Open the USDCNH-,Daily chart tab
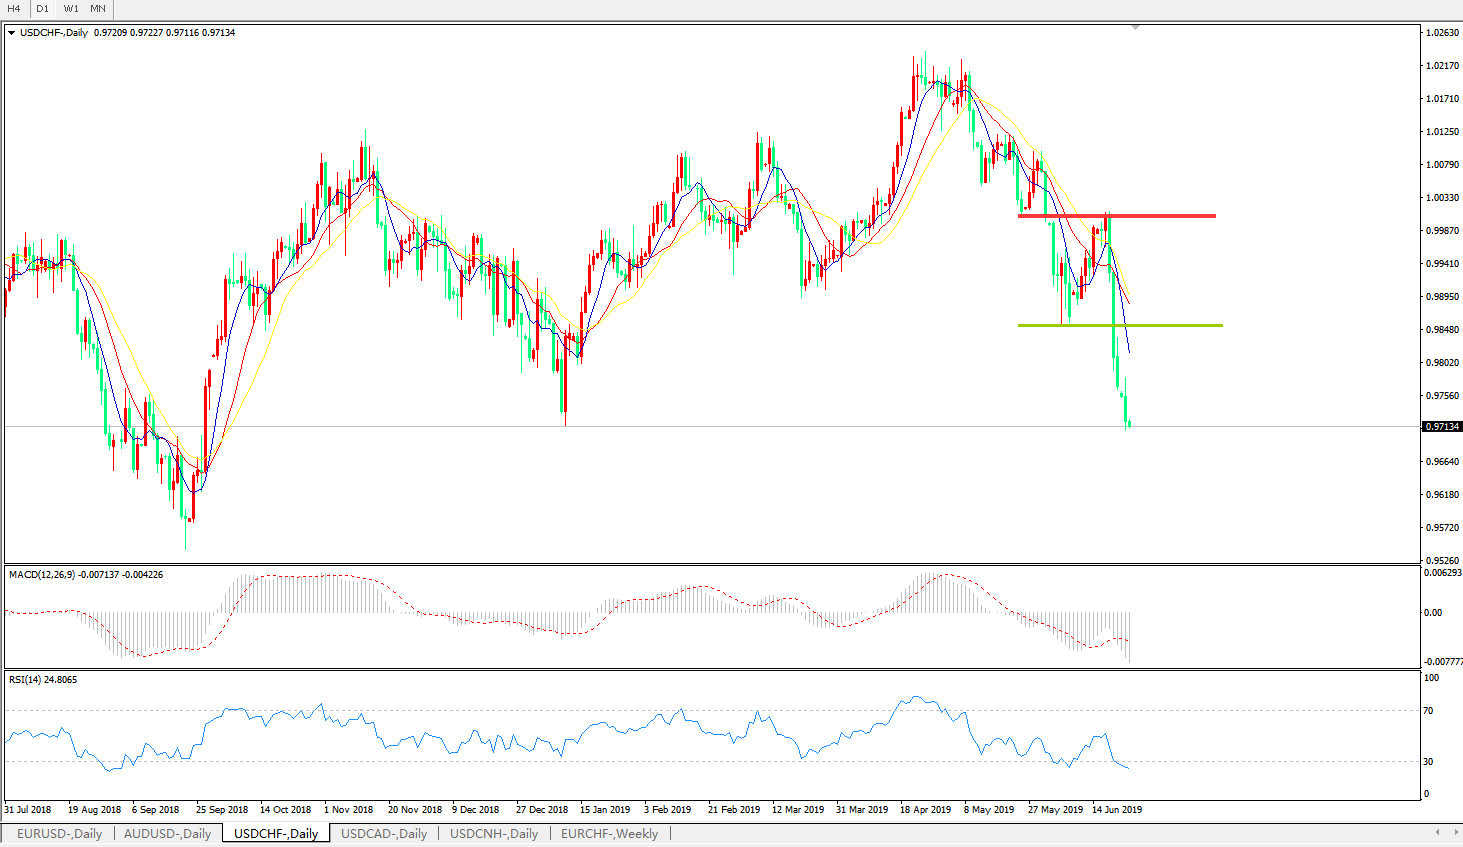Image resolution: width=1463 pixels, height=847 pixels. coord(494,833)
